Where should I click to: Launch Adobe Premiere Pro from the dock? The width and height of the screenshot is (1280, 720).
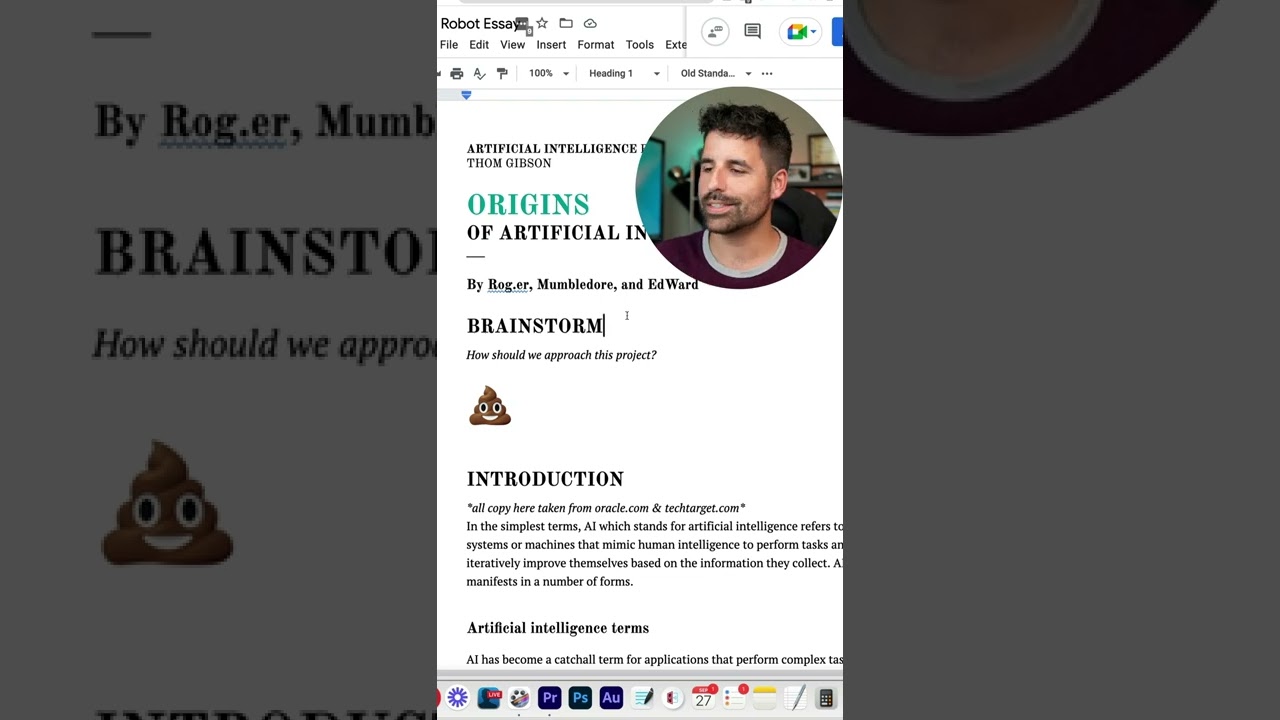click(550, 697)
